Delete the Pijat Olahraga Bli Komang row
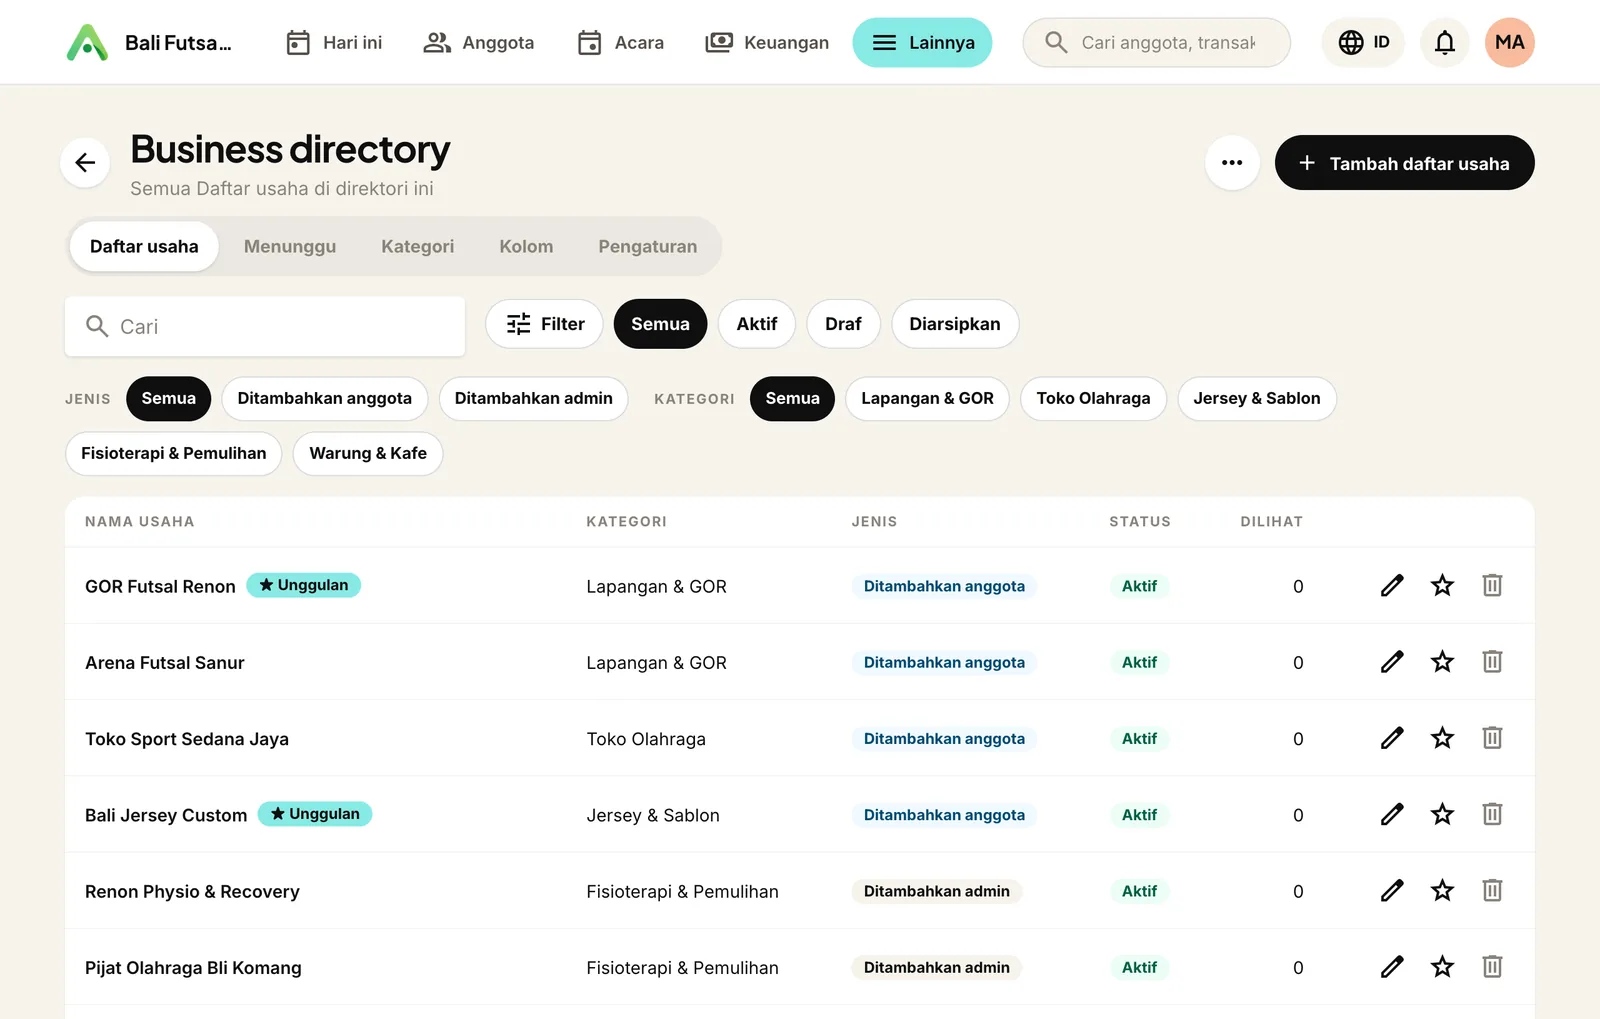The height and width of the screenshot is (1019, 1600). 1492,967
